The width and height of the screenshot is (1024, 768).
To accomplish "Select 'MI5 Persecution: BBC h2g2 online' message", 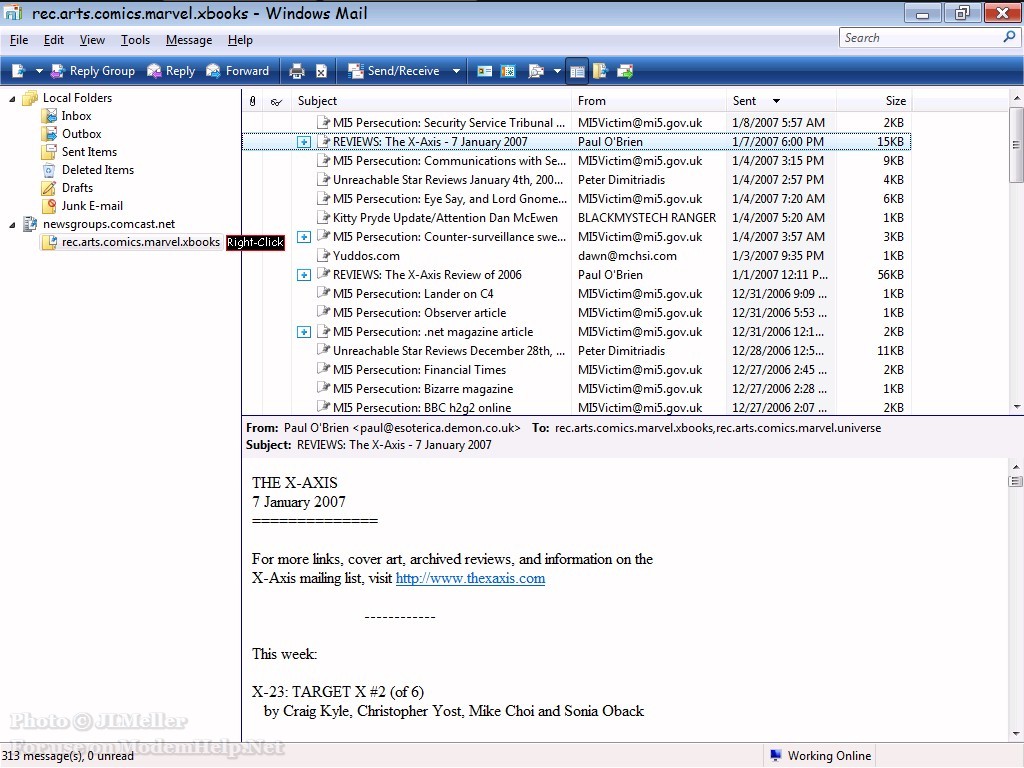I will coord(577,407).
